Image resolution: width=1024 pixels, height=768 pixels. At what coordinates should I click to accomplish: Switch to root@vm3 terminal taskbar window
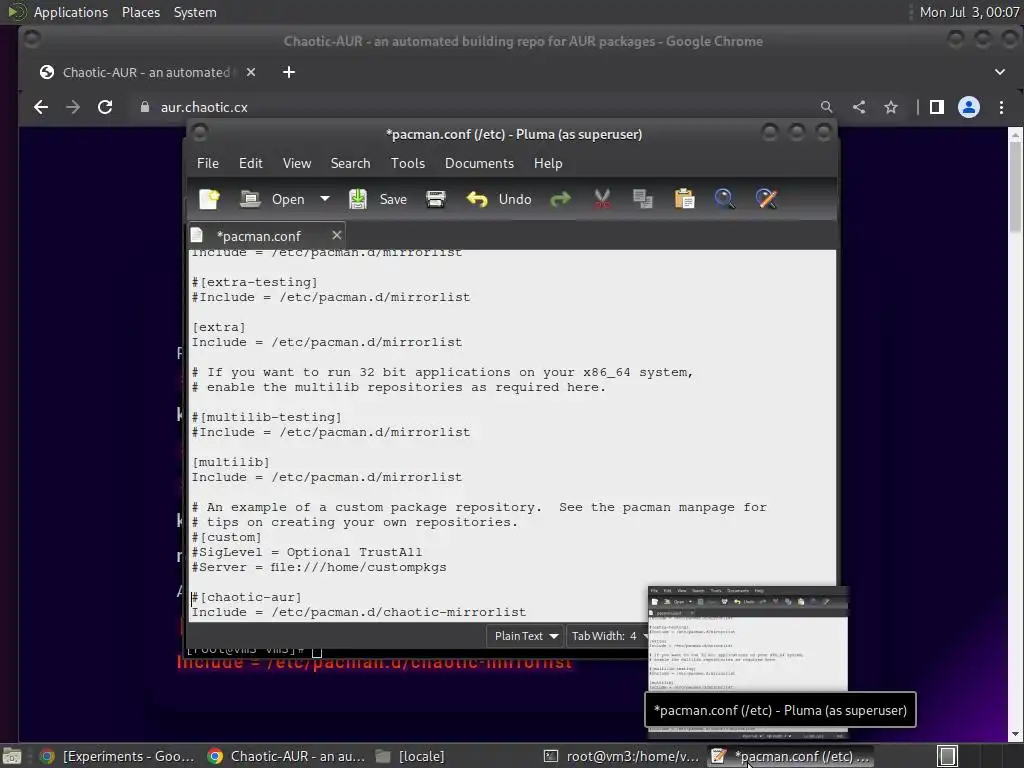[622, 756]
